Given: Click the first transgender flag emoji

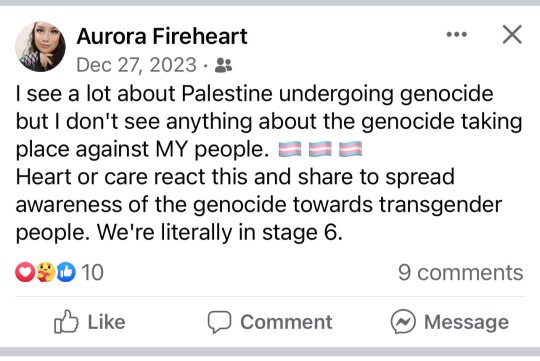Looking at the screenshot, I should pos(290,149).
